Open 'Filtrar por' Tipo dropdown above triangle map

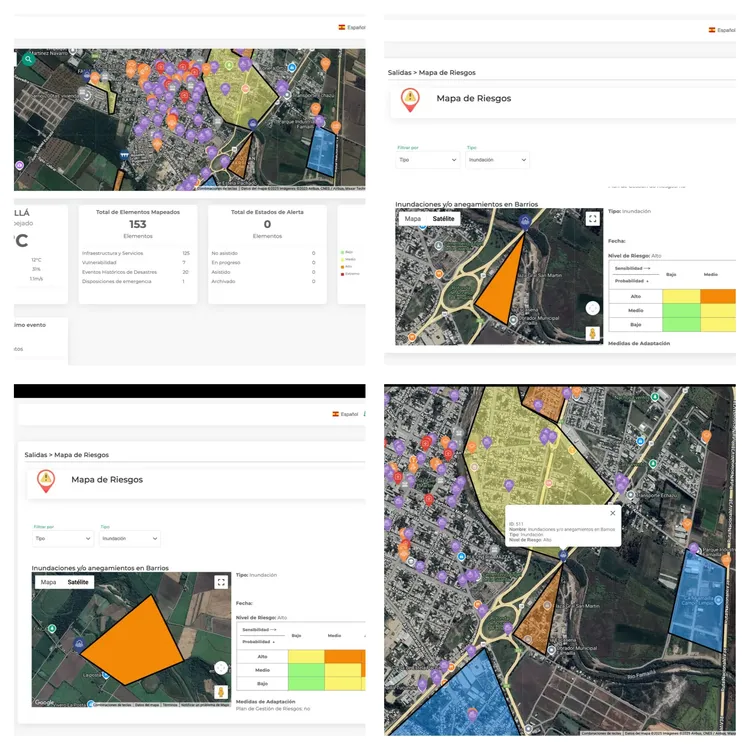pyautogui.click(x=428, y=159)
